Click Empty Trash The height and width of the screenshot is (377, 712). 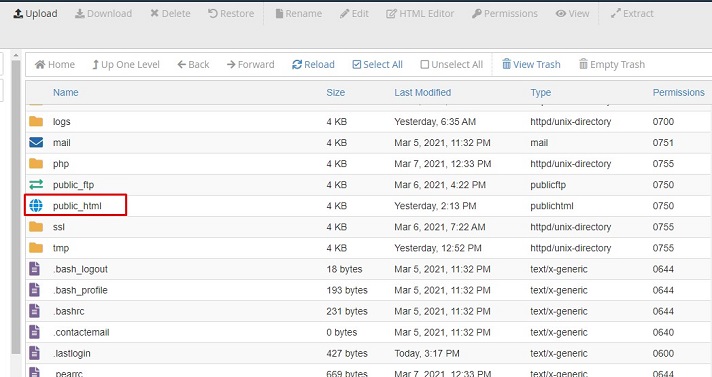coord(612,64)
